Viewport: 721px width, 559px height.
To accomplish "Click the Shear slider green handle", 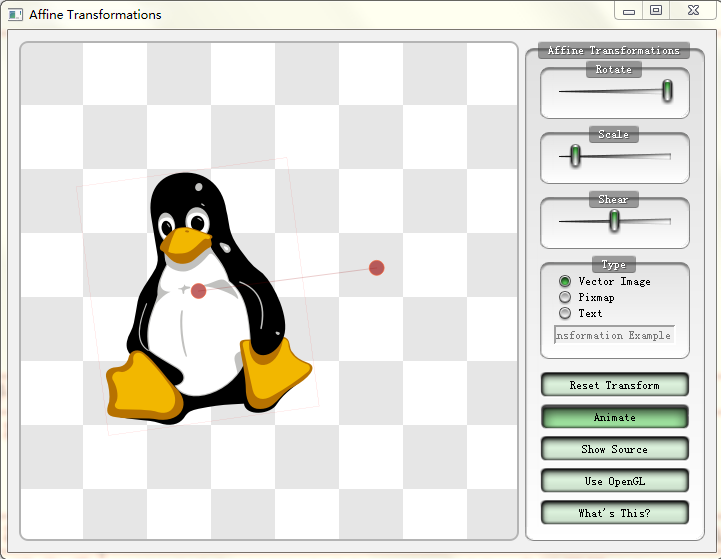I will click(614, 220).
